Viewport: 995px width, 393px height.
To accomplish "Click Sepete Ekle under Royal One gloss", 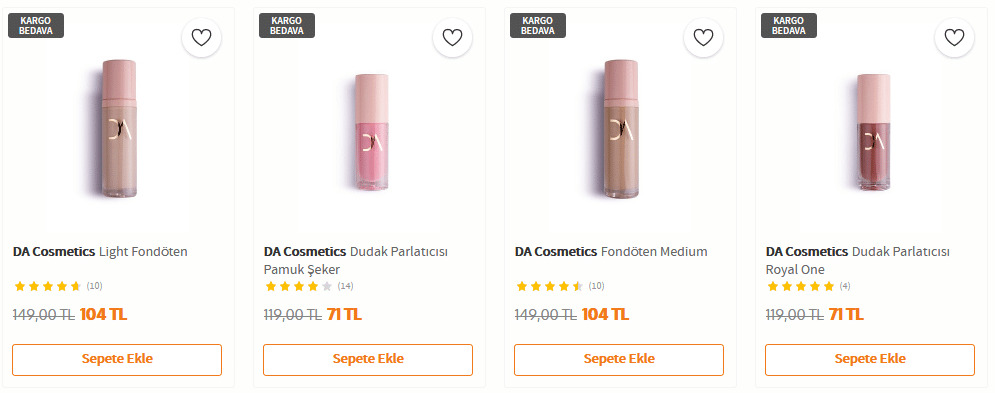I will pos(870,360).
